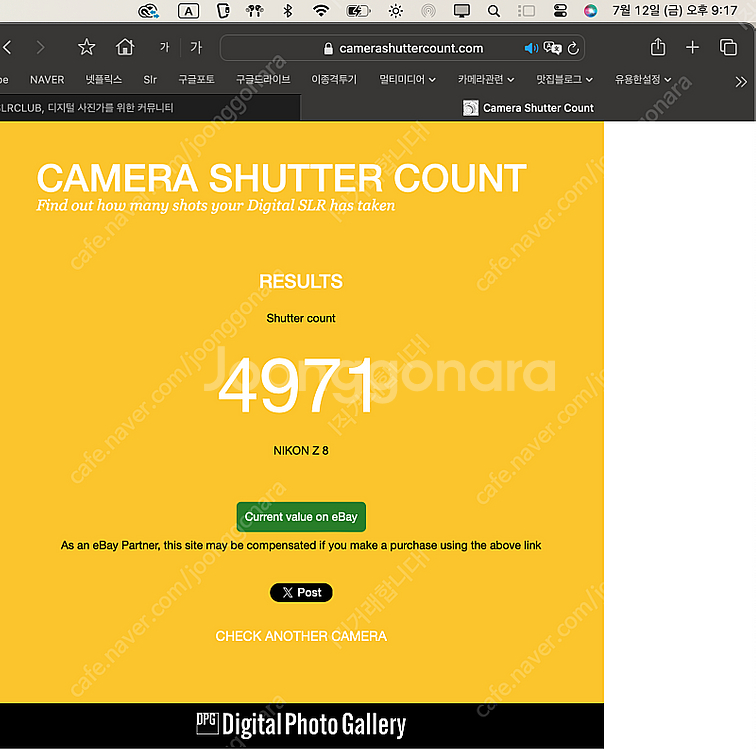Reload the page with refresh icon

[573, 48]
